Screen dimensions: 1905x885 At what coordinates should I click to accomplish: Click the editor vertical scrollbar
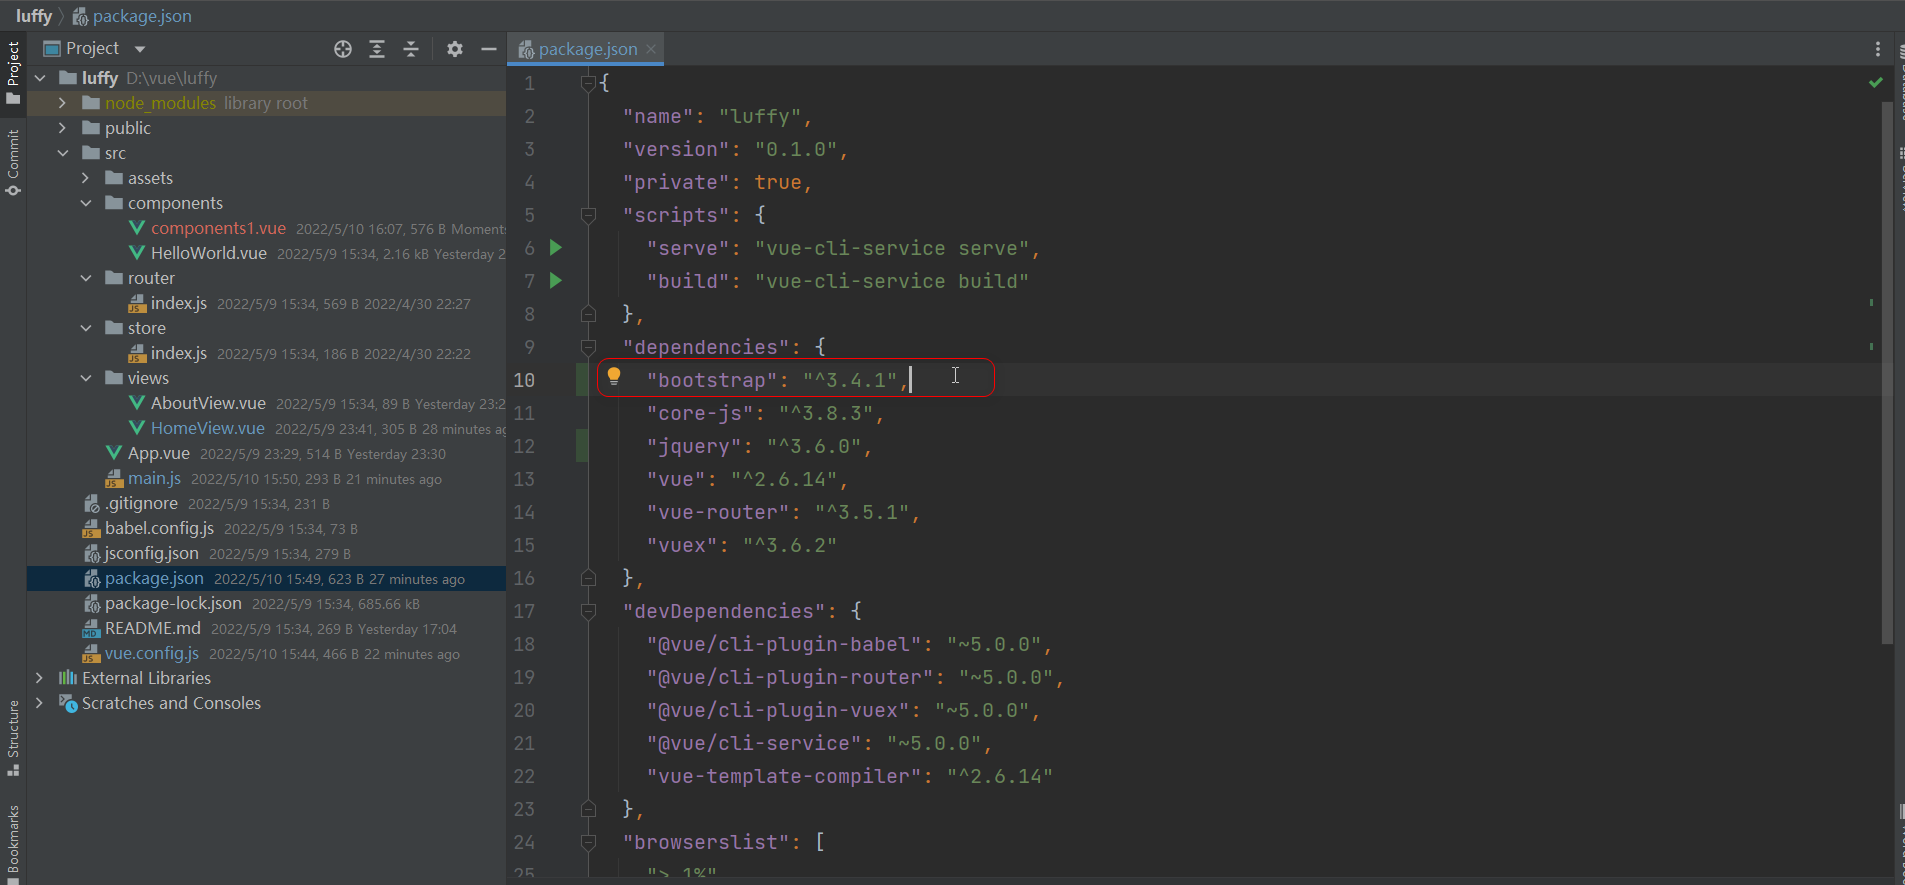1887,372
